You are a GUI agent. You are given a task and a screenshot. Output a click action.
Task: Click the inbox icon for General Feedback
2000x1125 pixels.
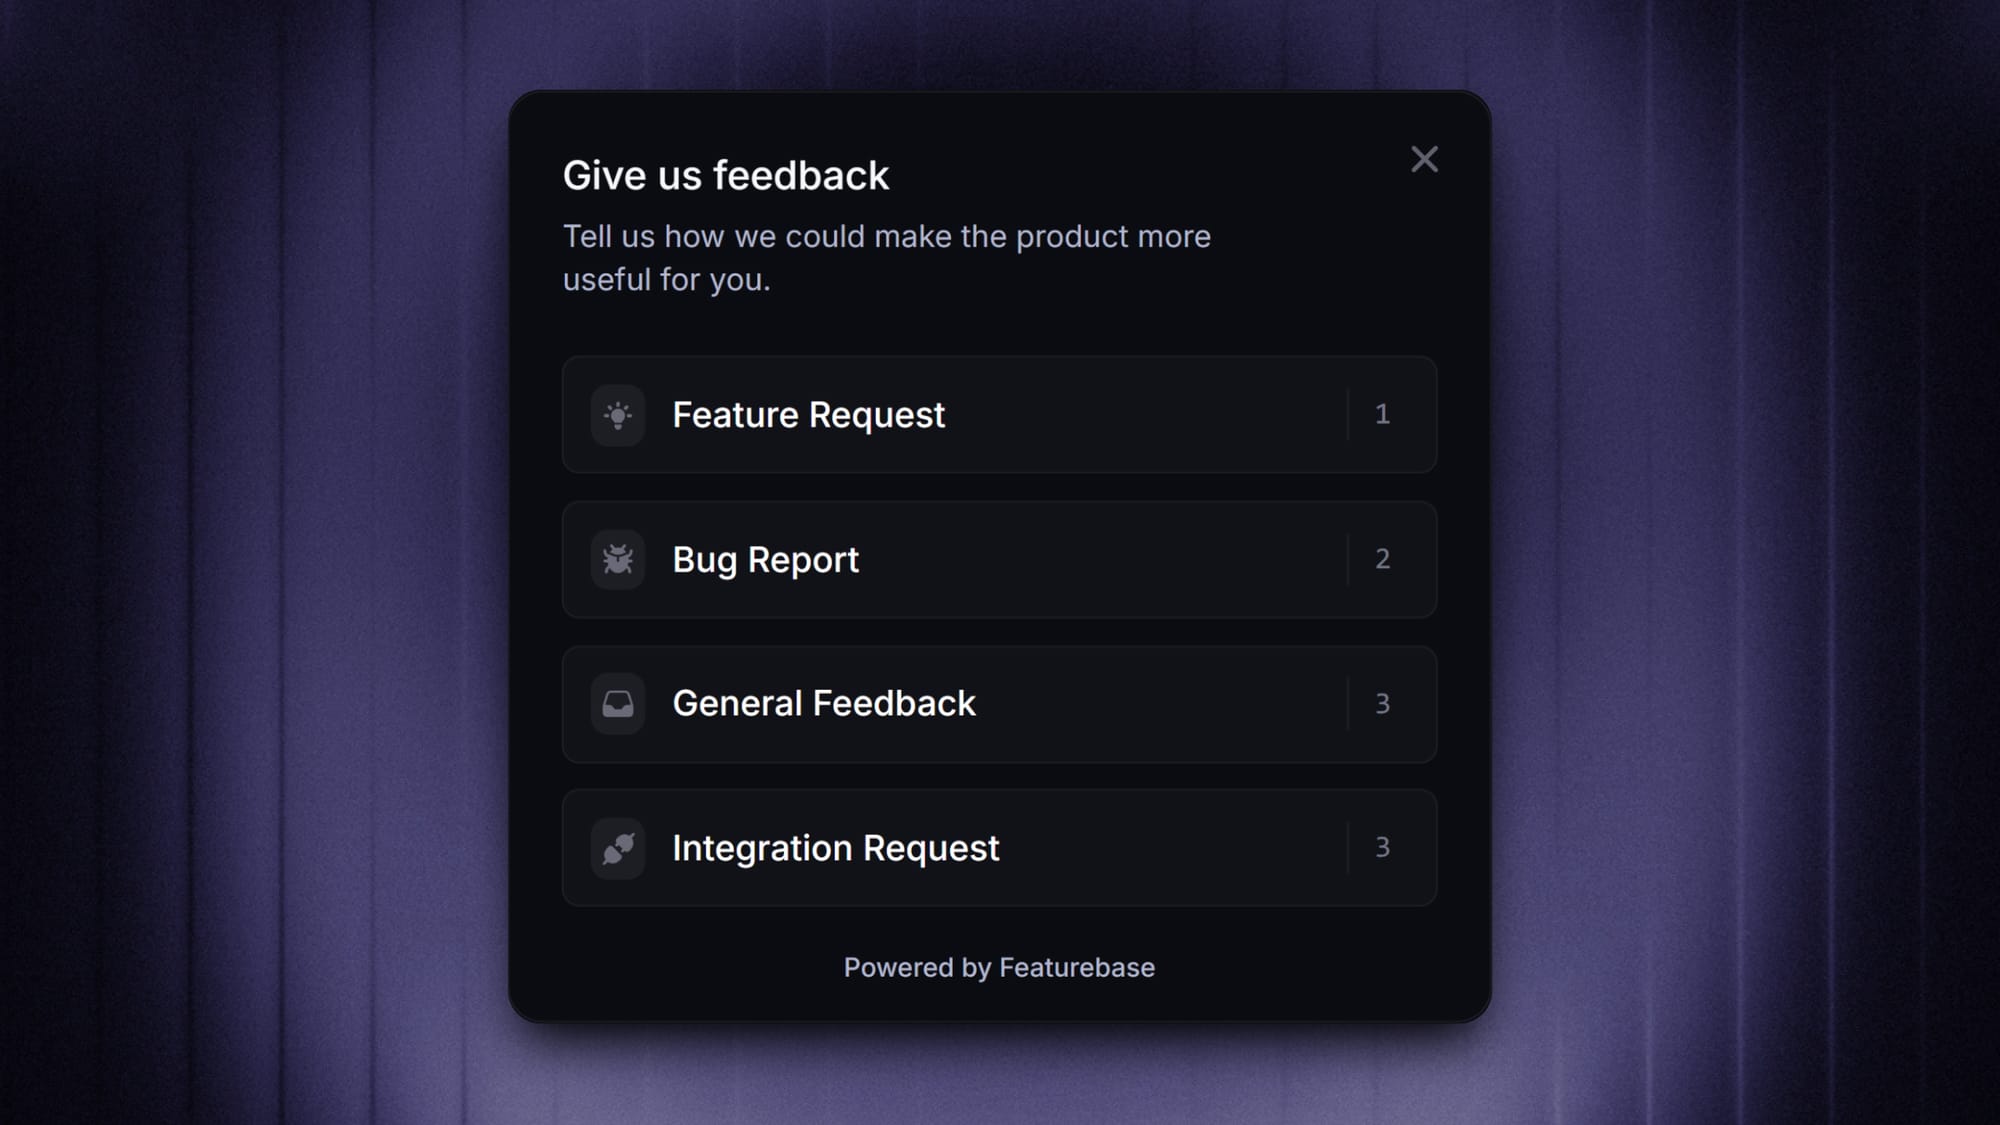(x=618, y=704)
